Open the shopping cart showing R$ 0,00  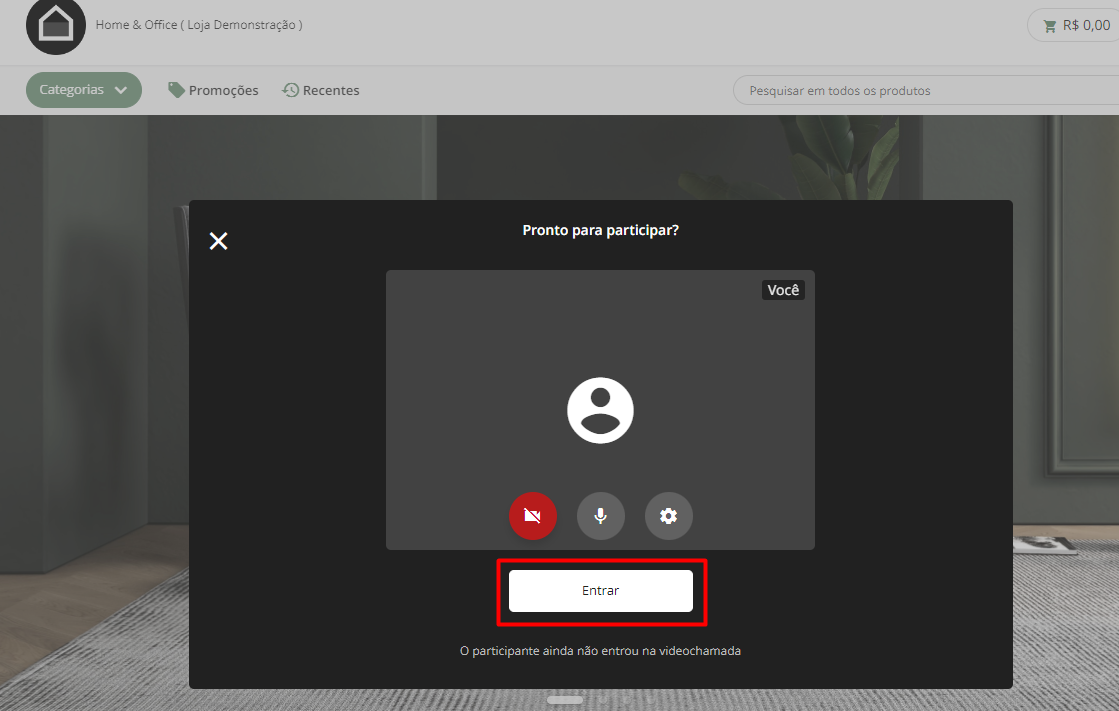point(1075,26)
